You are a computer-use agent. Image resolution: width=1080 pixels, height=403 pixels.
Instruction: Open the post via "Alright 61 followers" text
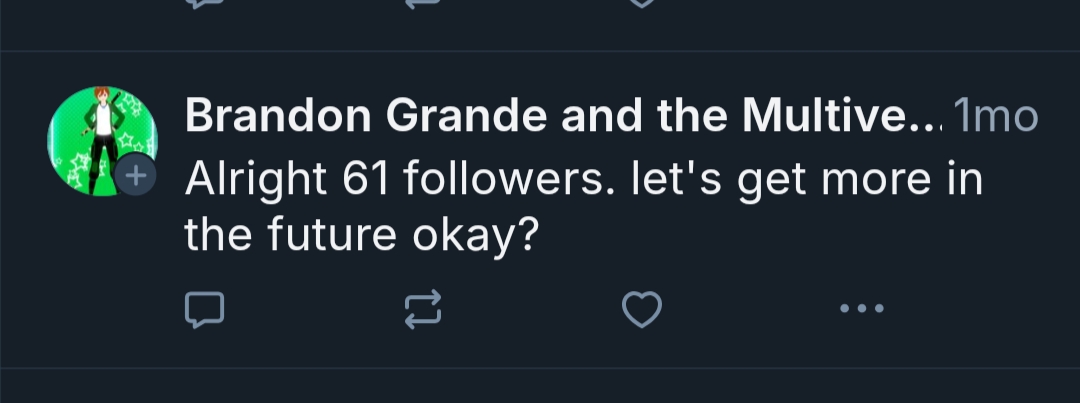pyautogui.click(x=400, y=181)
